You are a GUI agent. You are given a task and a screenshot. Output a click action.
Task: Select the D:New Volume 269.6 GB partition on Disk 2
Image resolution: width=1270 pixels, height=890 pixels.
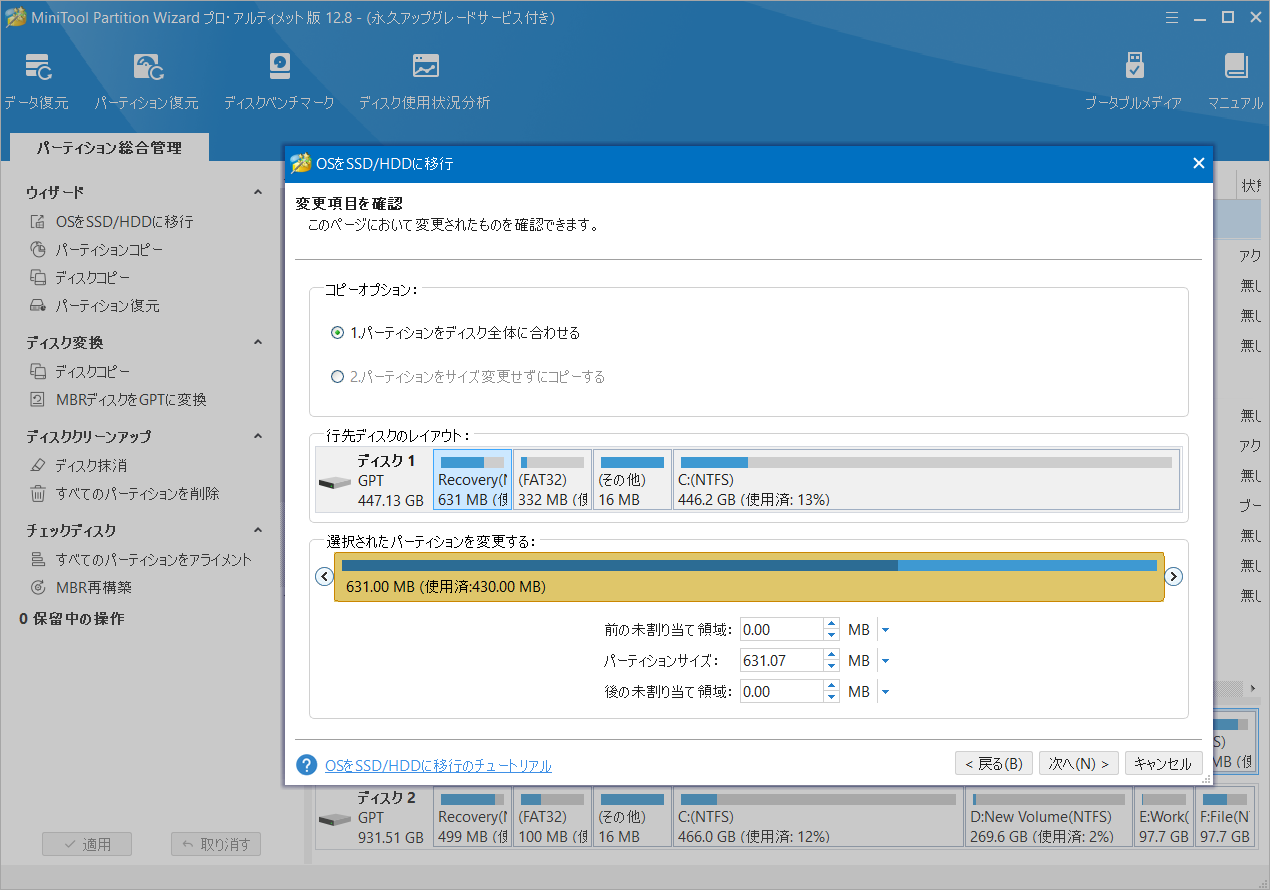pyautogui.click(x=1049, y=817)
